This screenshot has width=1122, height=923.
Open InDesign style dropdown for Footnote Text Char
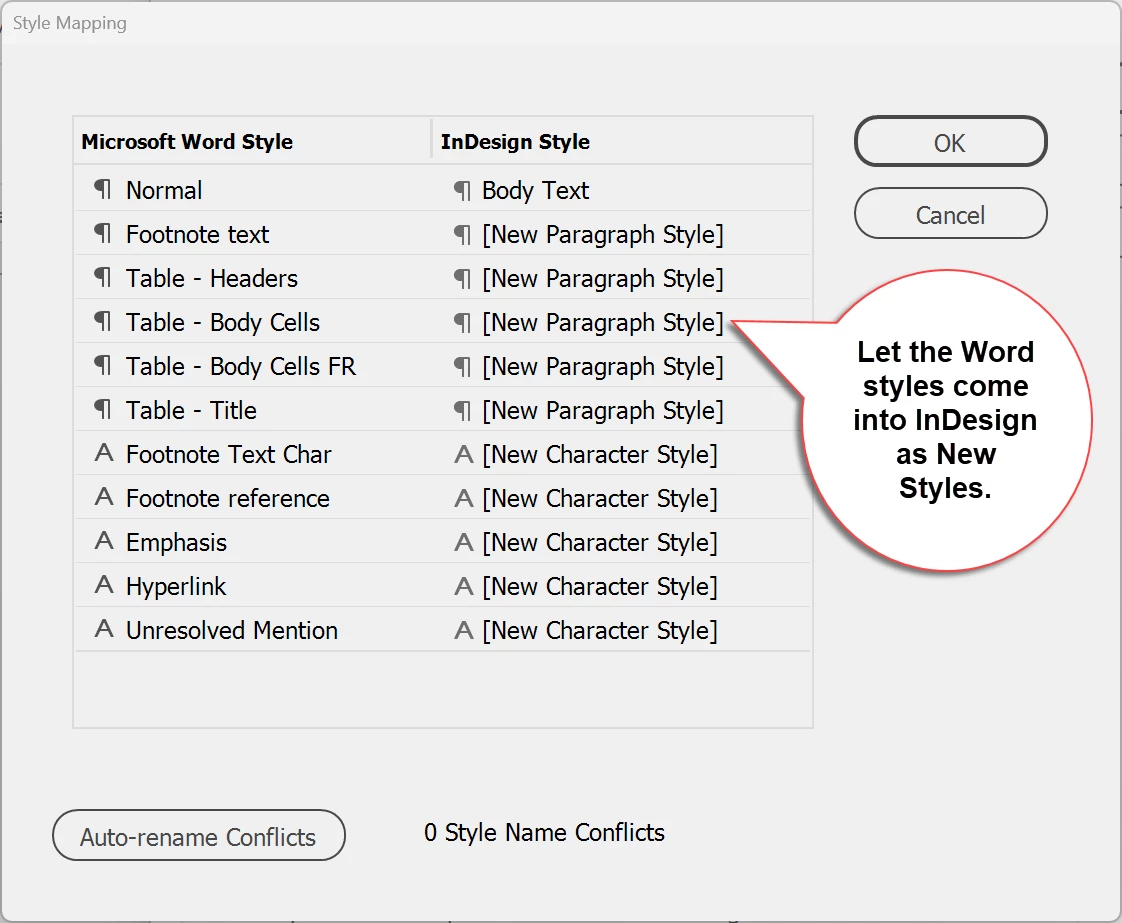[x=600, y=454]
